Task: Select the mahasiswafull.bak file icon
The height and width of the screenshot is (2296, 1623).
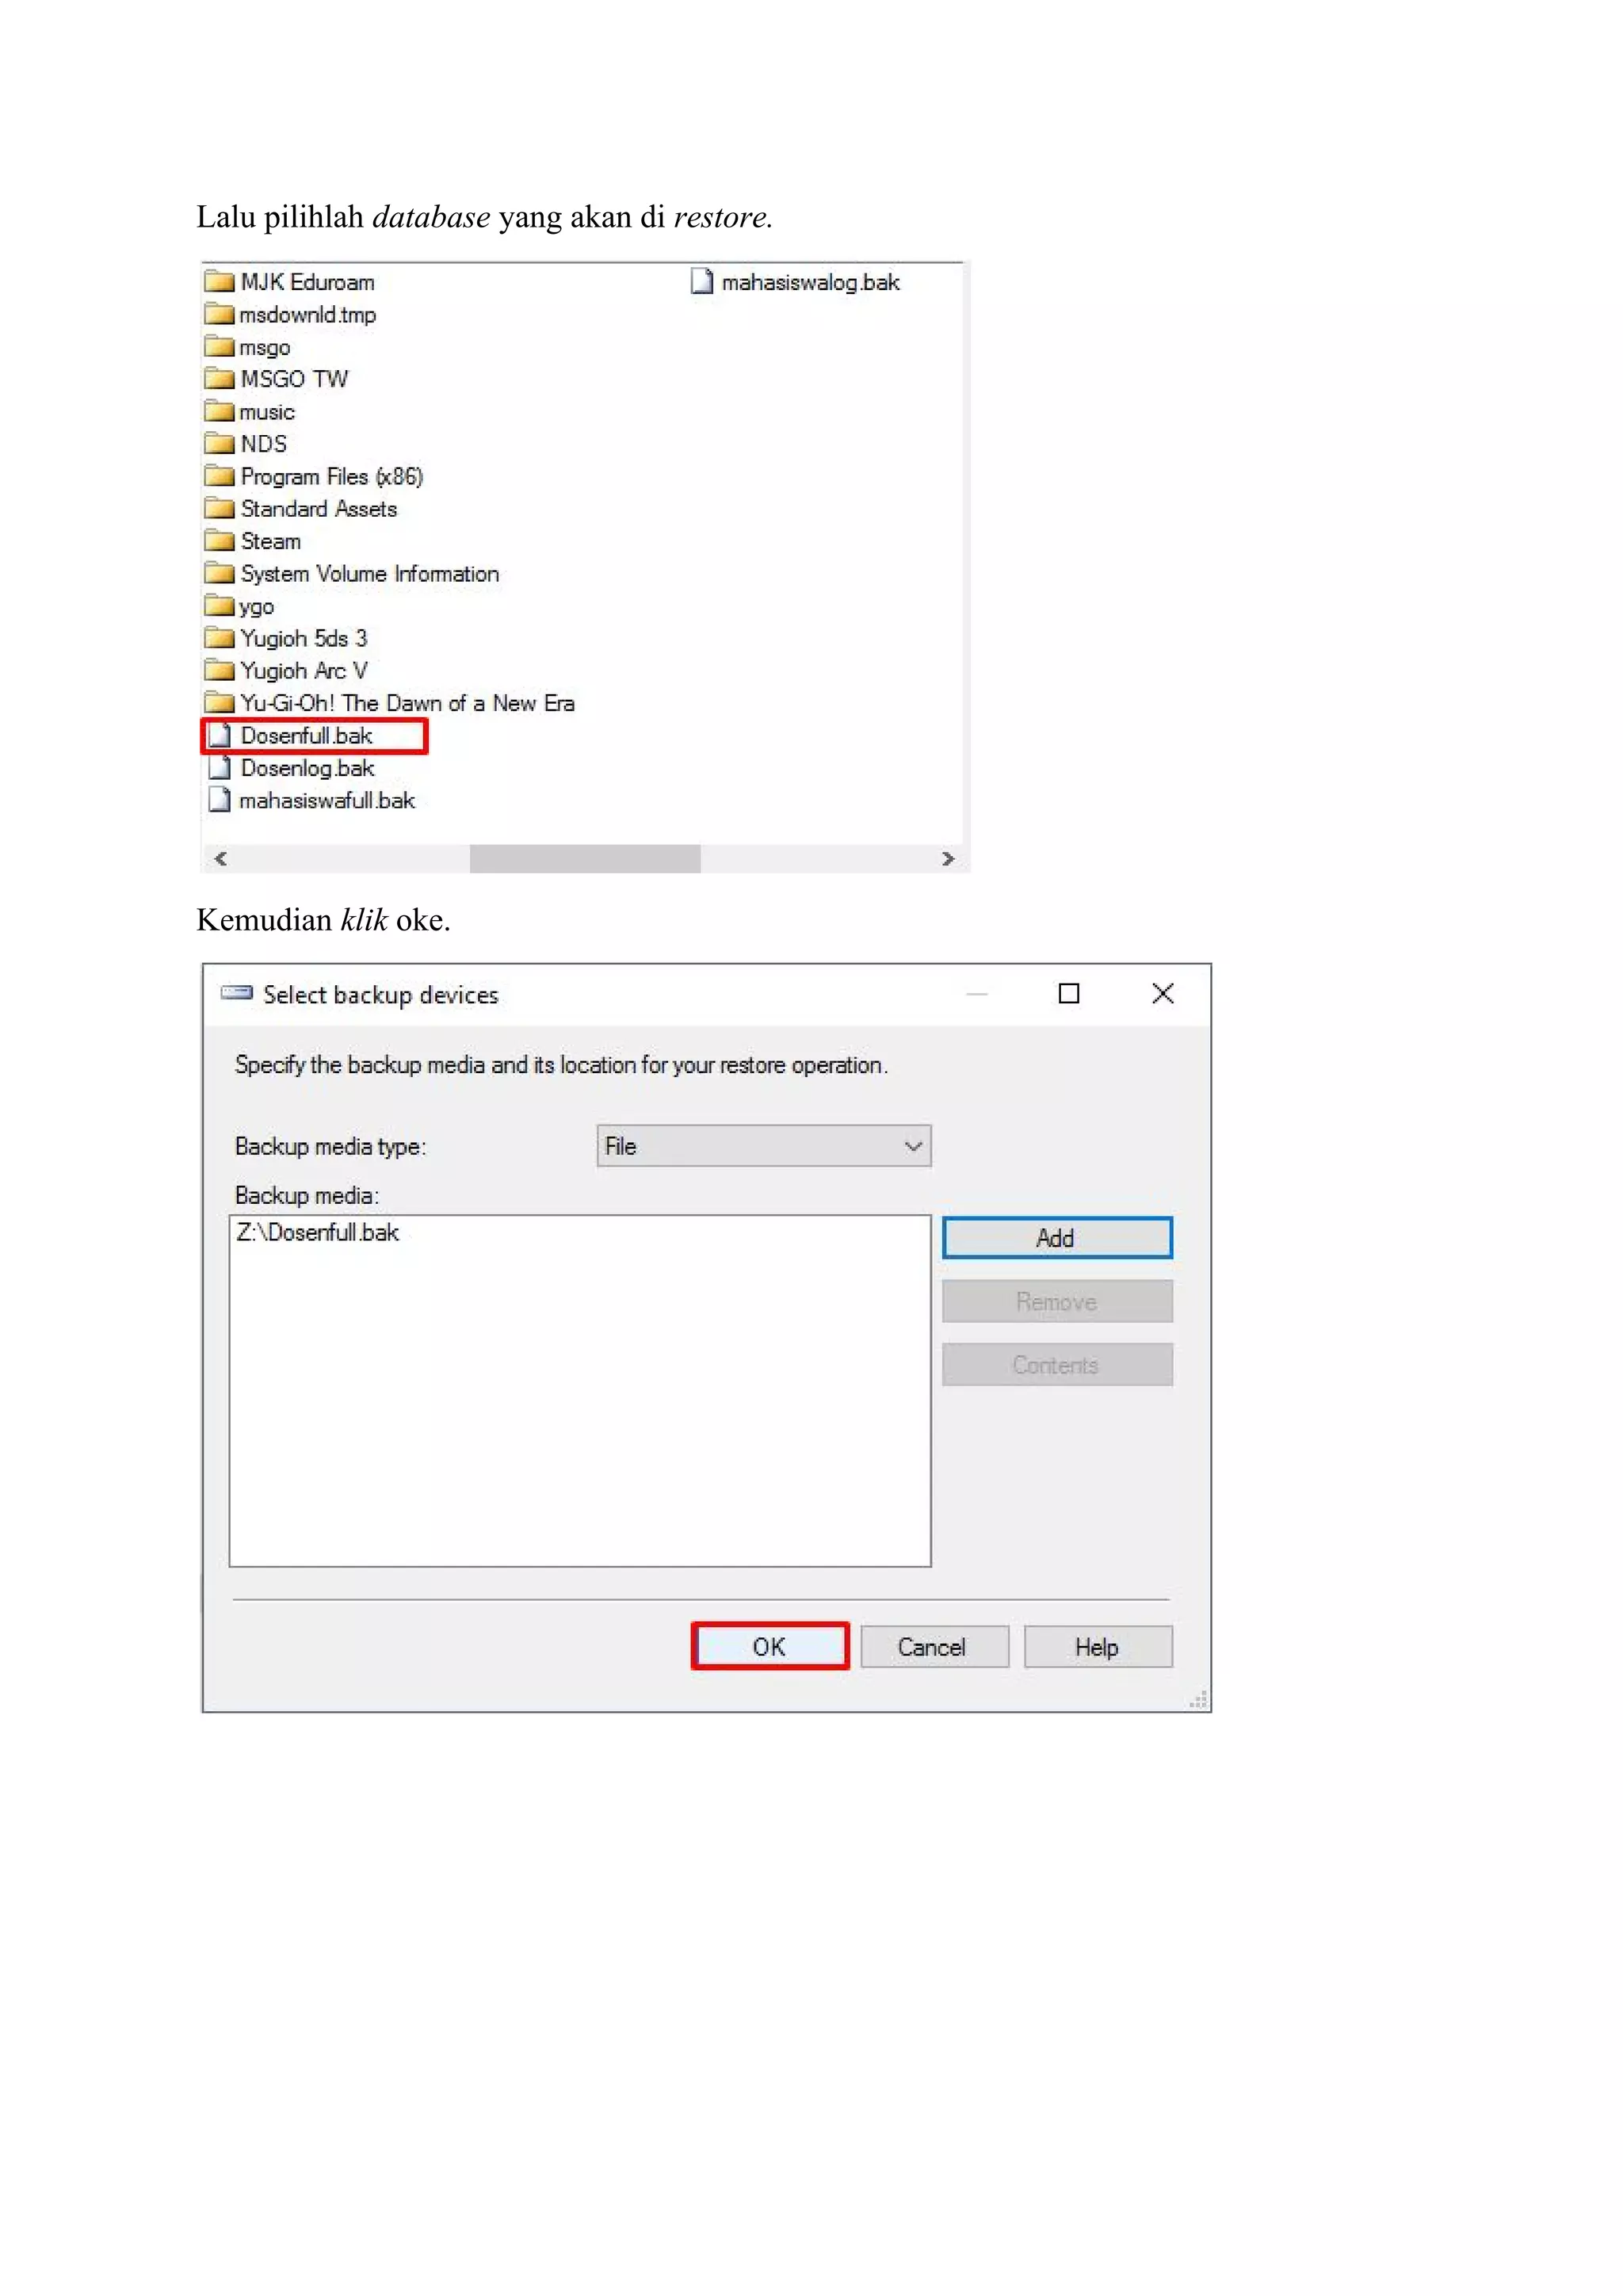Action: click(x=219, y=800)
